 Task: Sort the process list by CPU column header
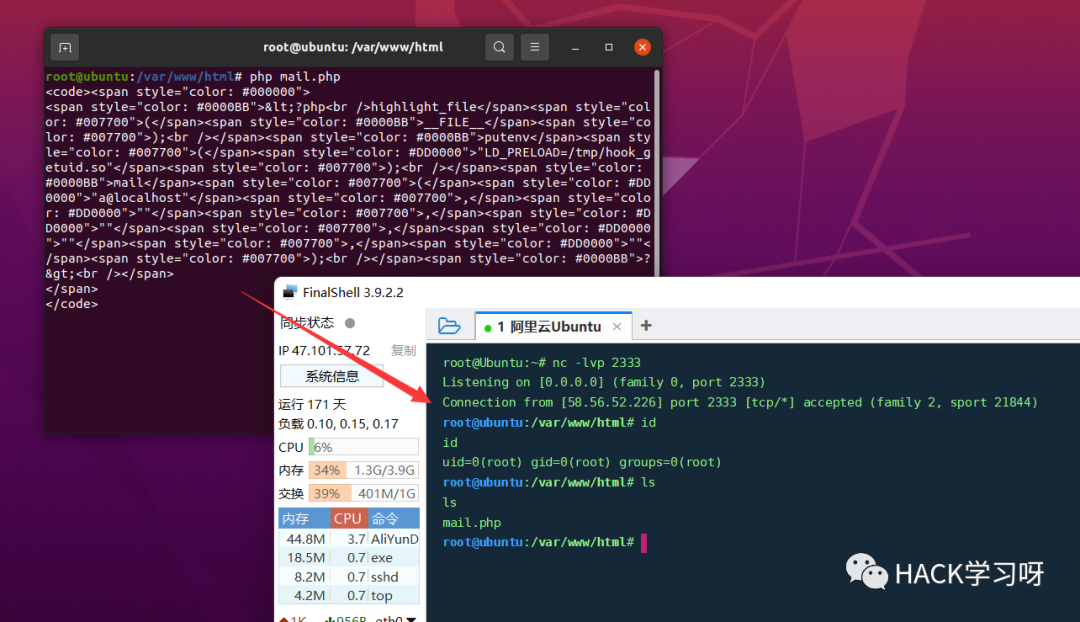(x=348, y=519)
